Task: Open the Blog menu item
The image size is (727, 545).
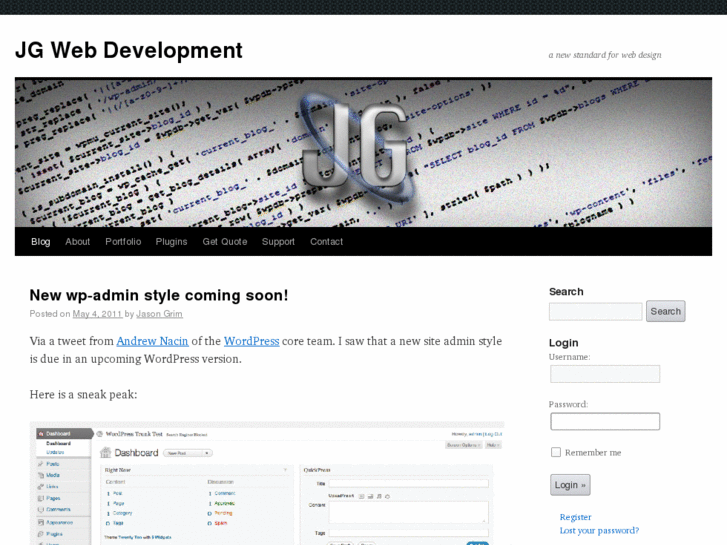Action: tap(40, 242)
